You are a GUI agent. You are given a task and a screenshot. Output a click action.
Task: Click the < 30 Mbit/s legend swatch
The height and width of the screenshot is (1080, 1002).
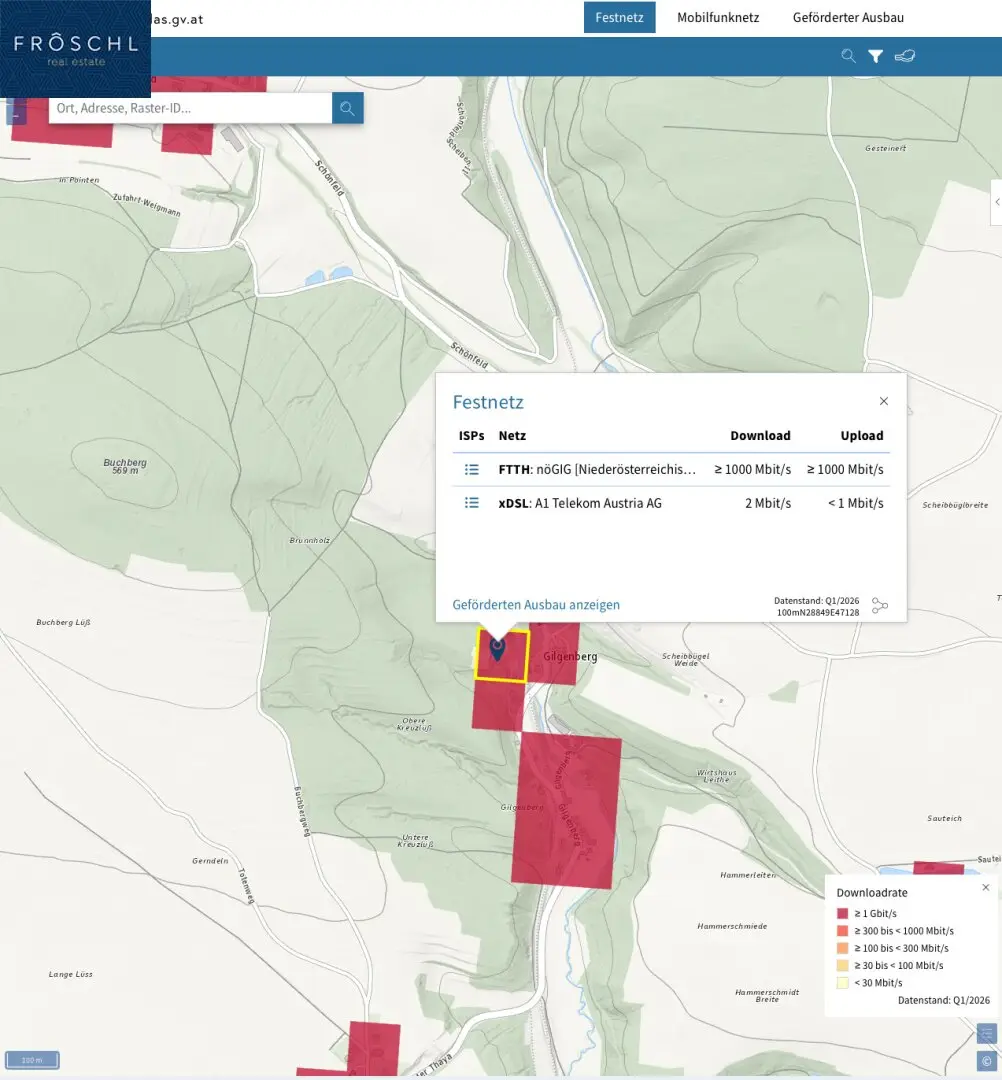tap(842, 983)
